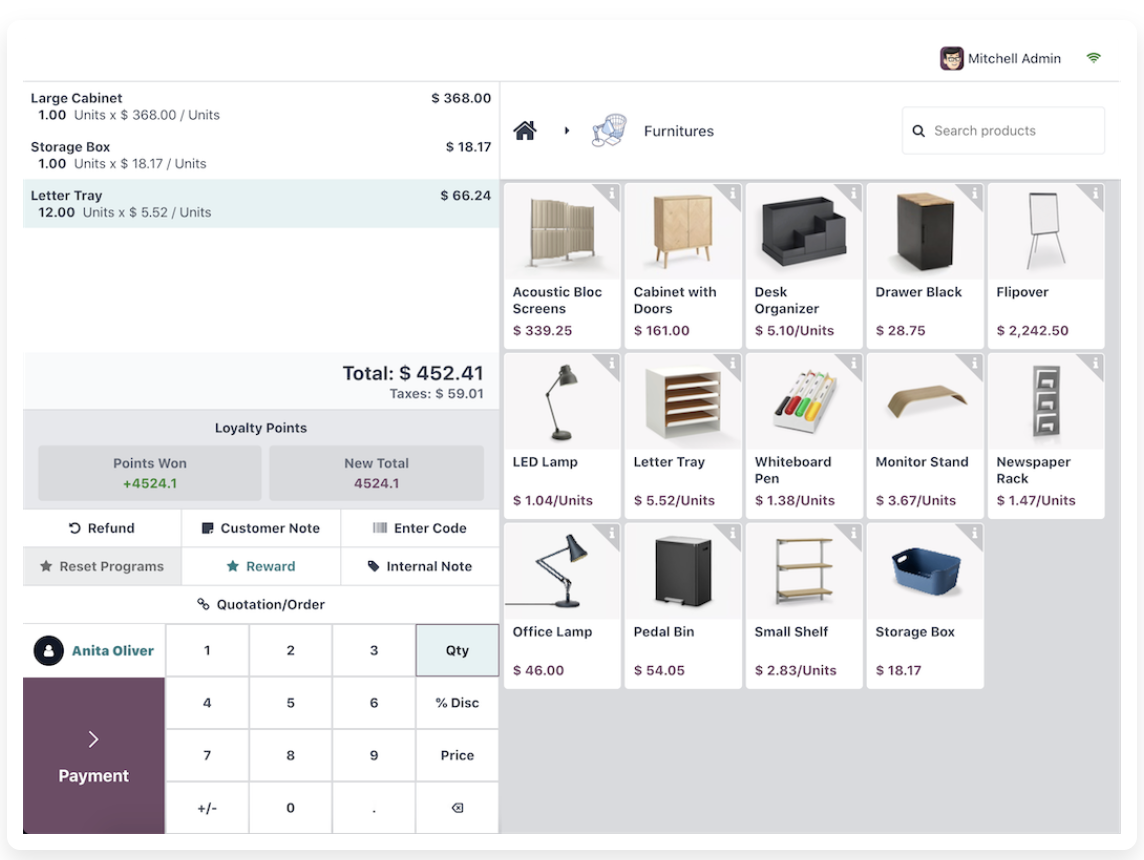This screenshot has height=860, width=1144.
Task: Tap numpad key 2
Action: [290, 650]
